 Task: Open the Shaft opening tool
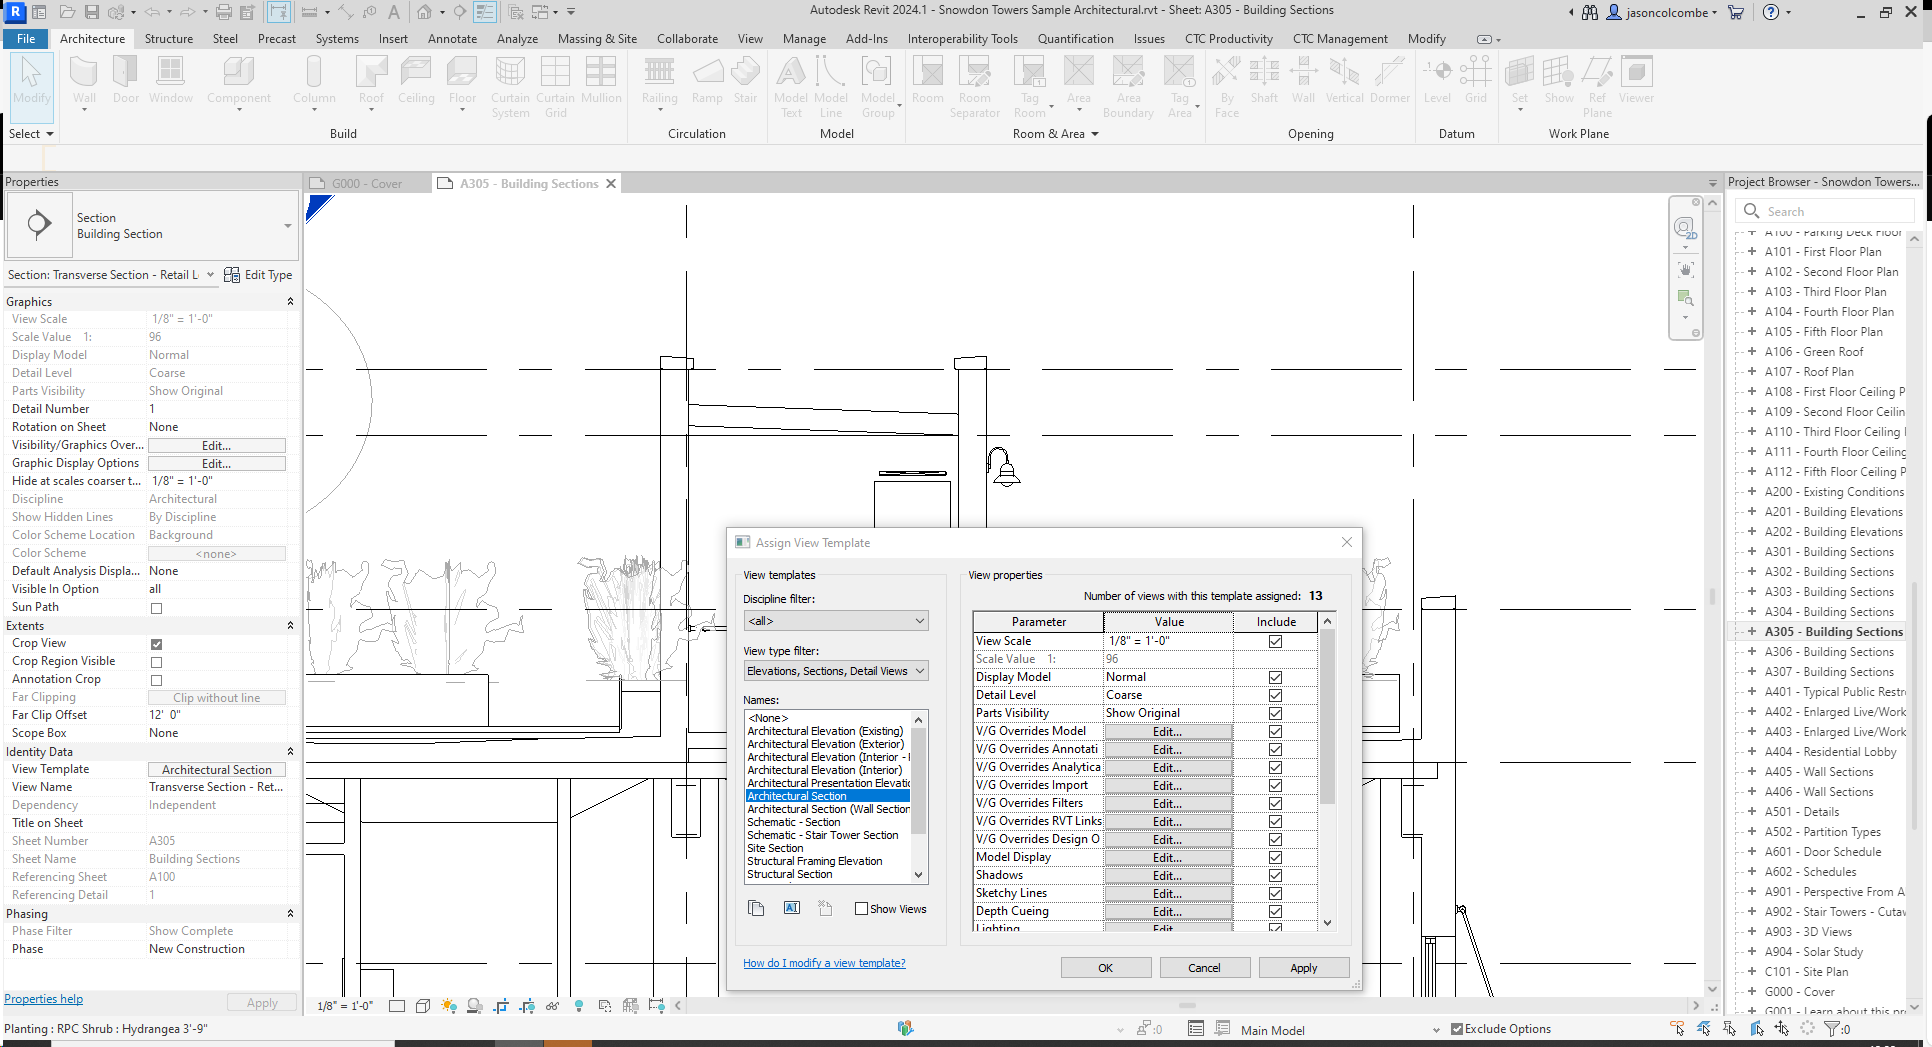point(1264,80)
